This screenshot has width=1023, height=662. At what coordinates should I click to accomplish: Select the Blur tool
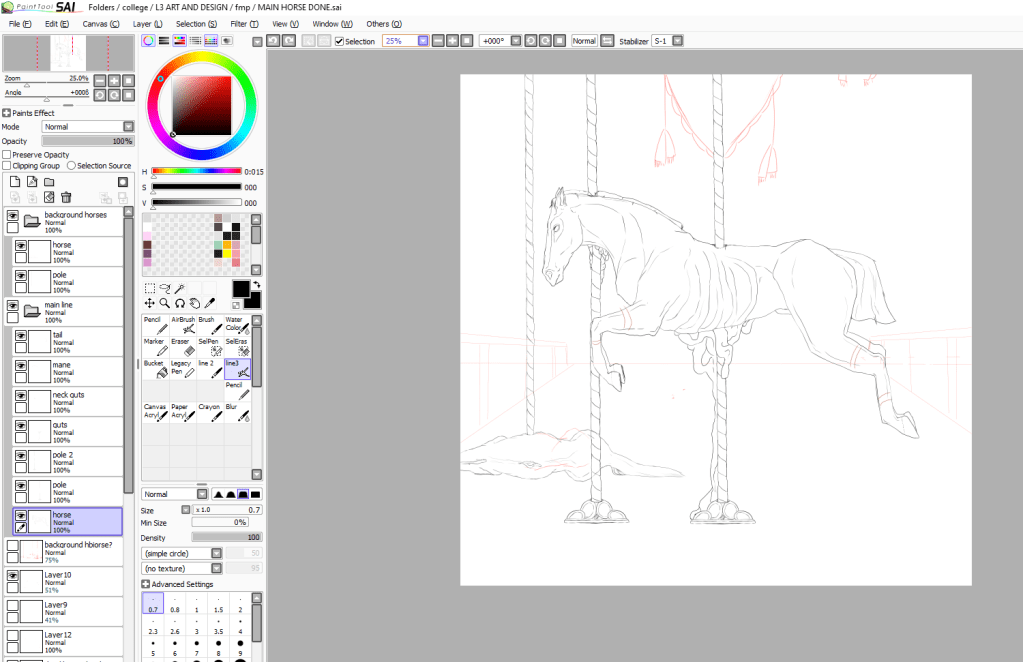[236, 412]
